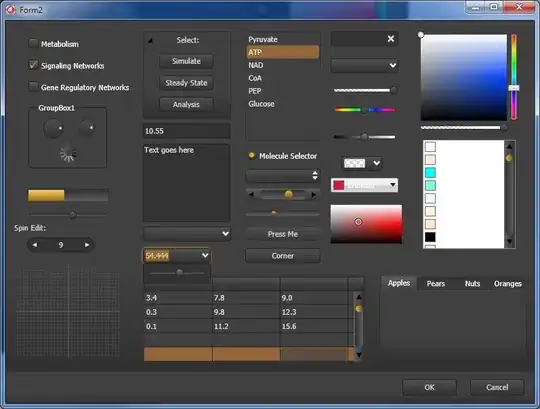
Task: Open the red color name dropdown
Action: (x=392, y=185)
